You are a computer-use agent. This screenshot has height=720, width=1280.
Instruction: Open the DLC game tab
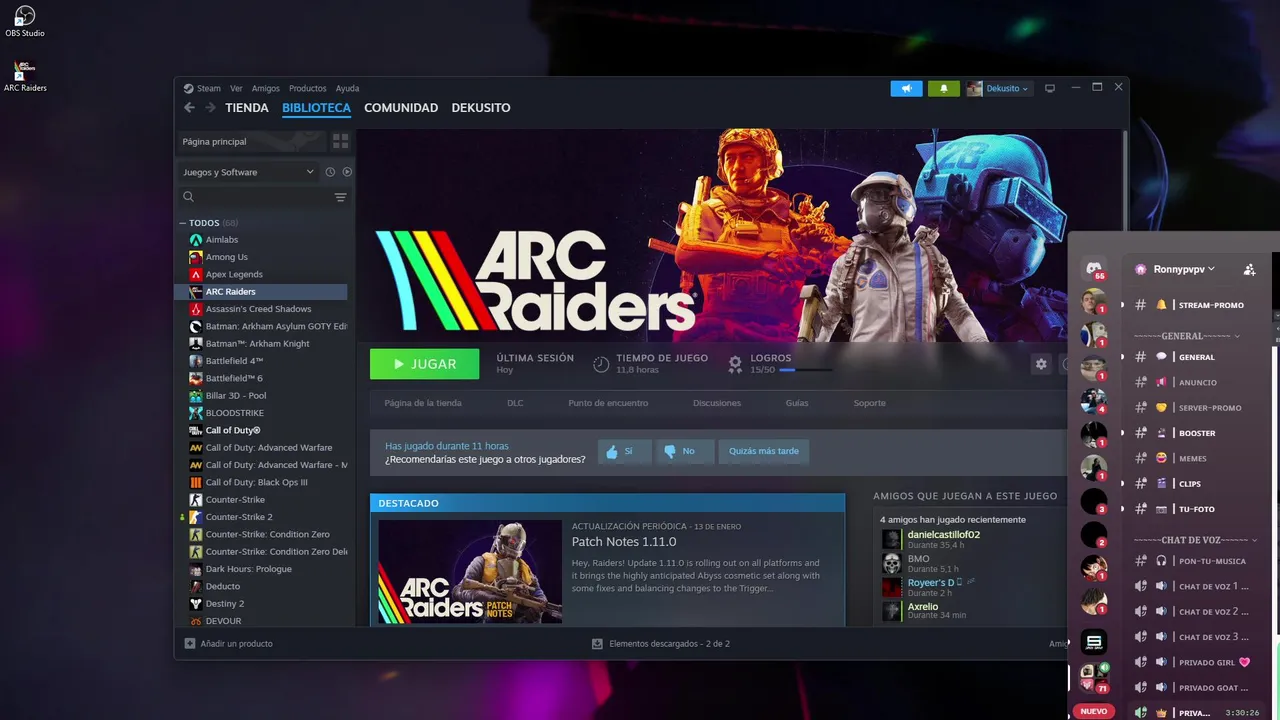point(515,403)
